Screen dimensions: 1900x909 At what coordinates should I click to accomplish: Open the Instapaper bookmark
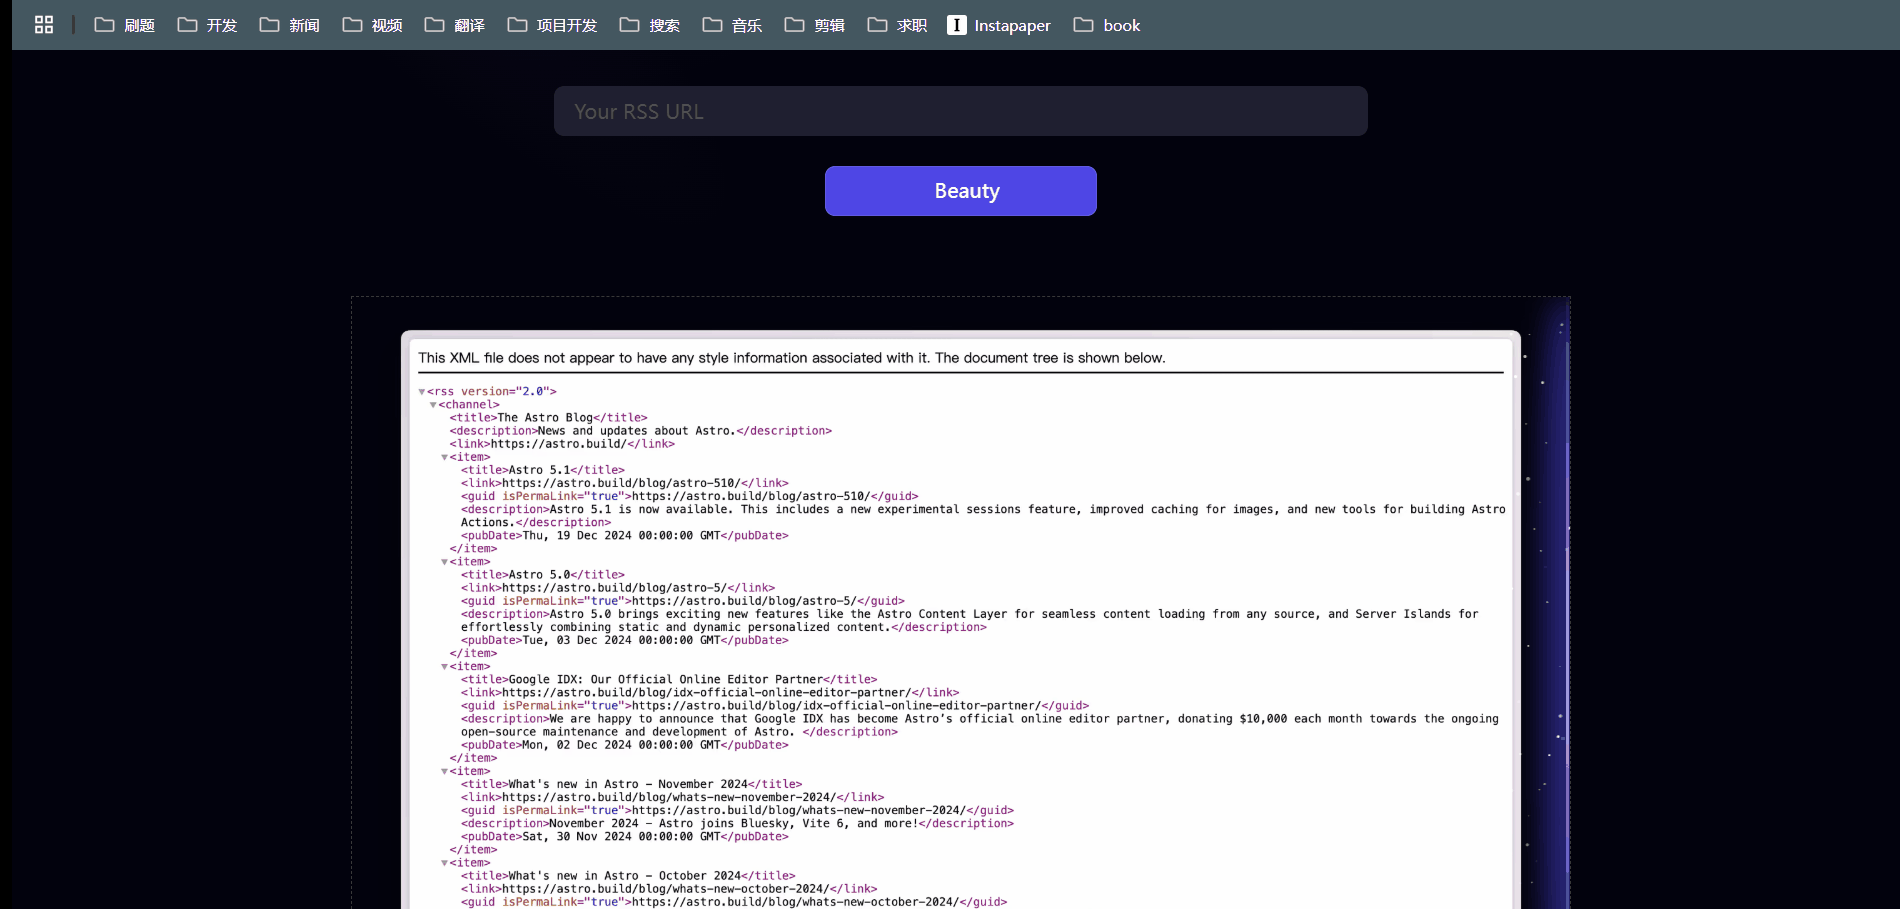pyautogui.click(x=999, y=25)
